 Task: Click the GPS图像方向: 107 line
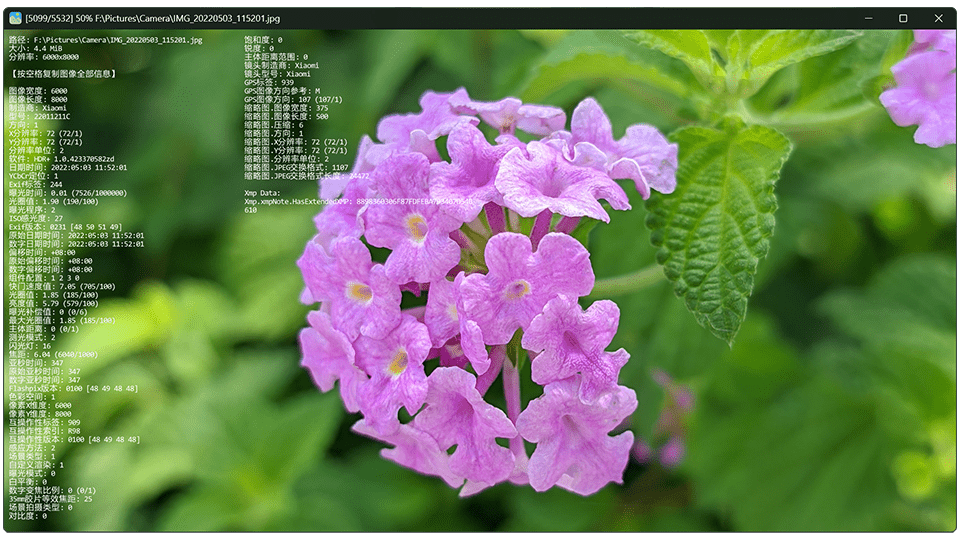(293, 99)
